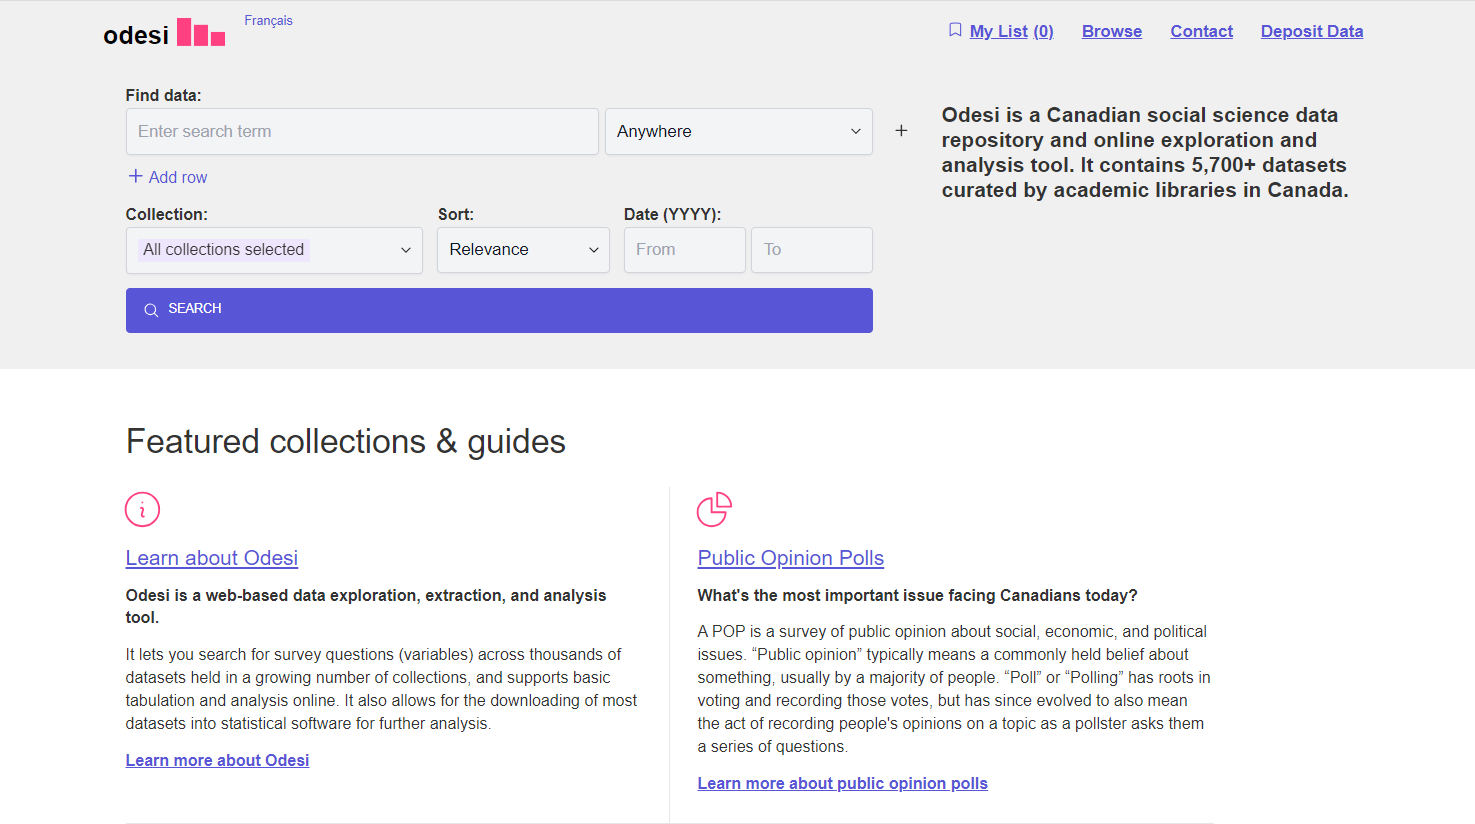Switch language to Français

pos(268,20)
